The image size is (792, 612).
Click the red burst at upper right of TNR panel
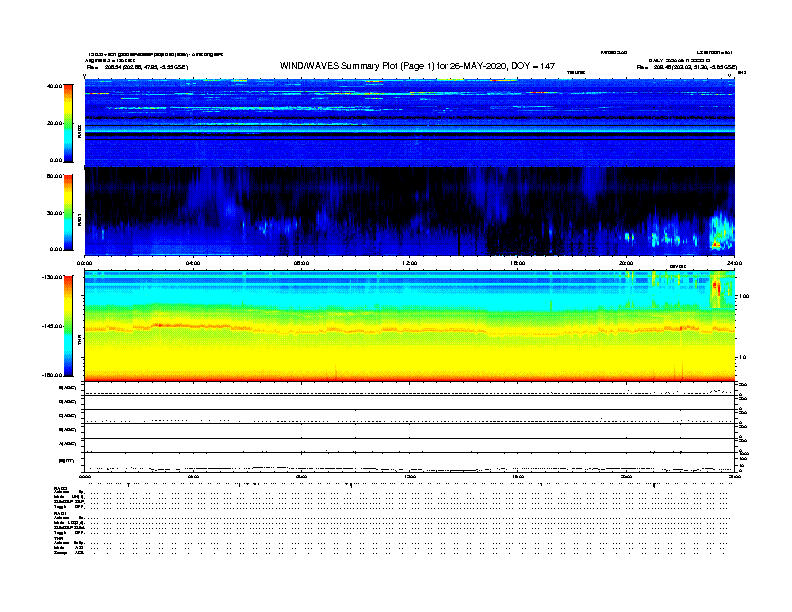coord(715,289)
